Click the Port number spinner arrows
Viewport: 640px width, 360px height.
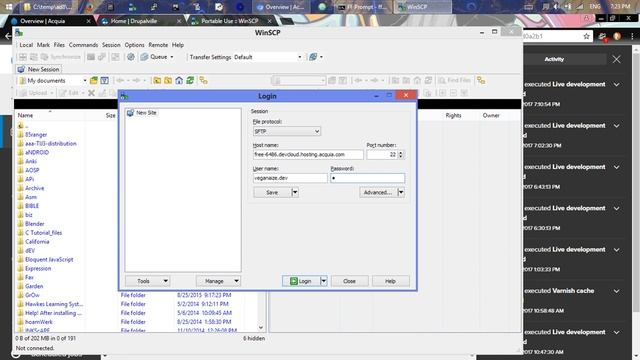pos(401,155)
